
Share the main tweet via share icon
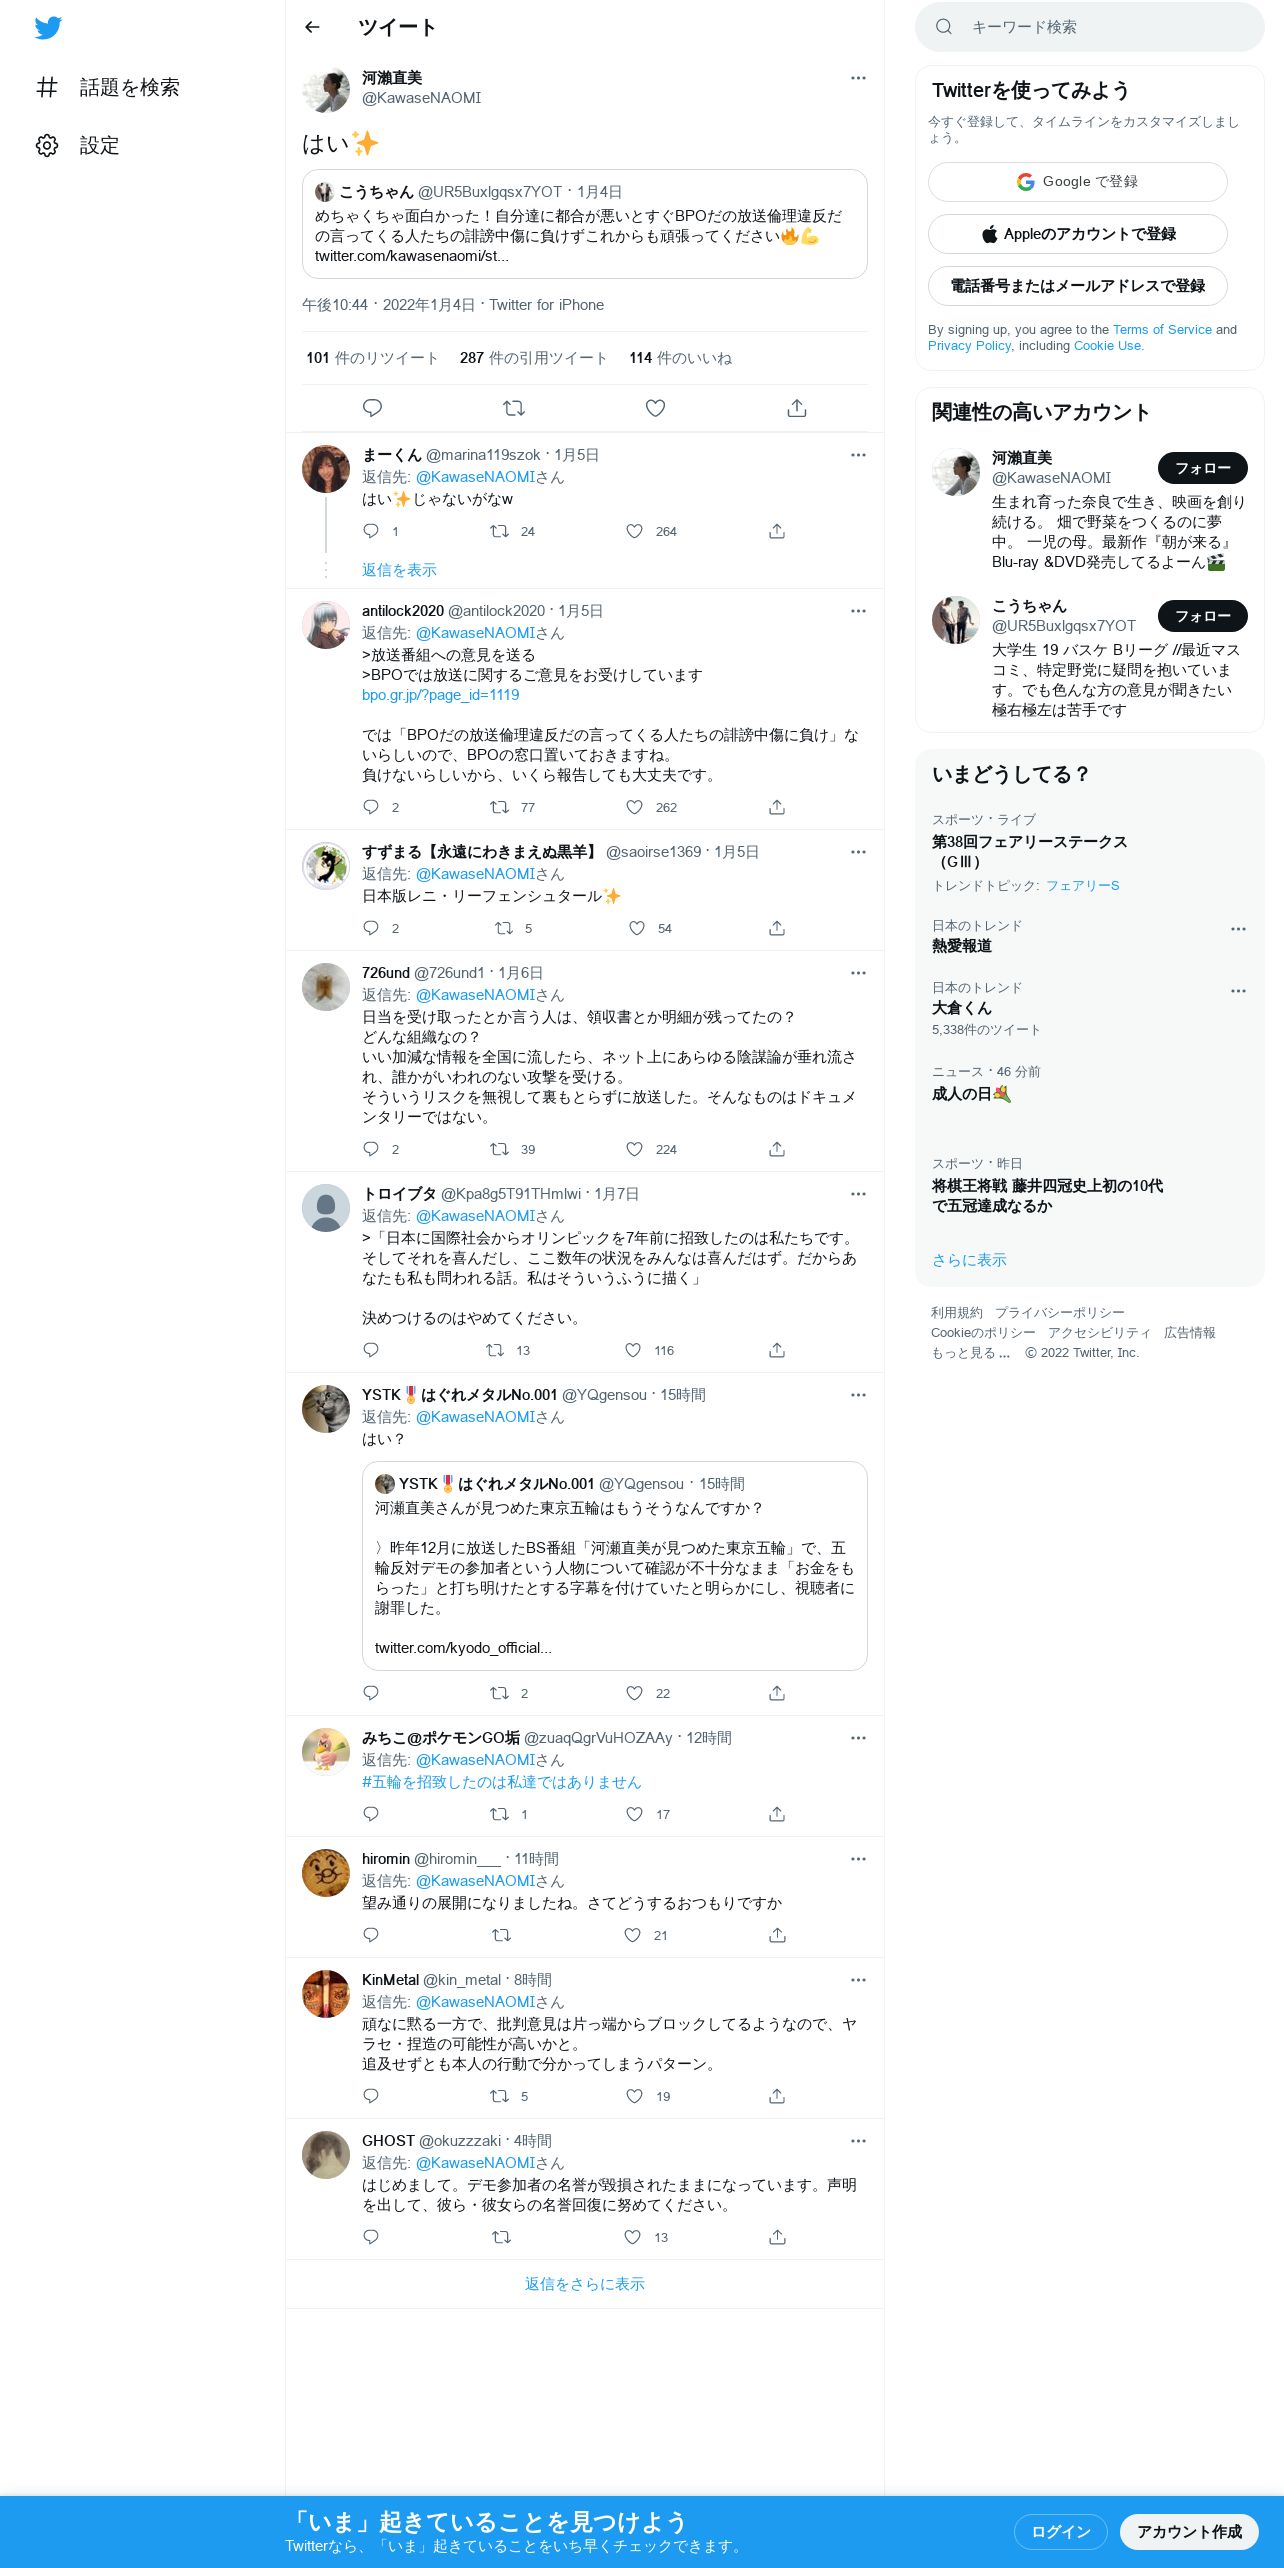click(x=797, y=408)
